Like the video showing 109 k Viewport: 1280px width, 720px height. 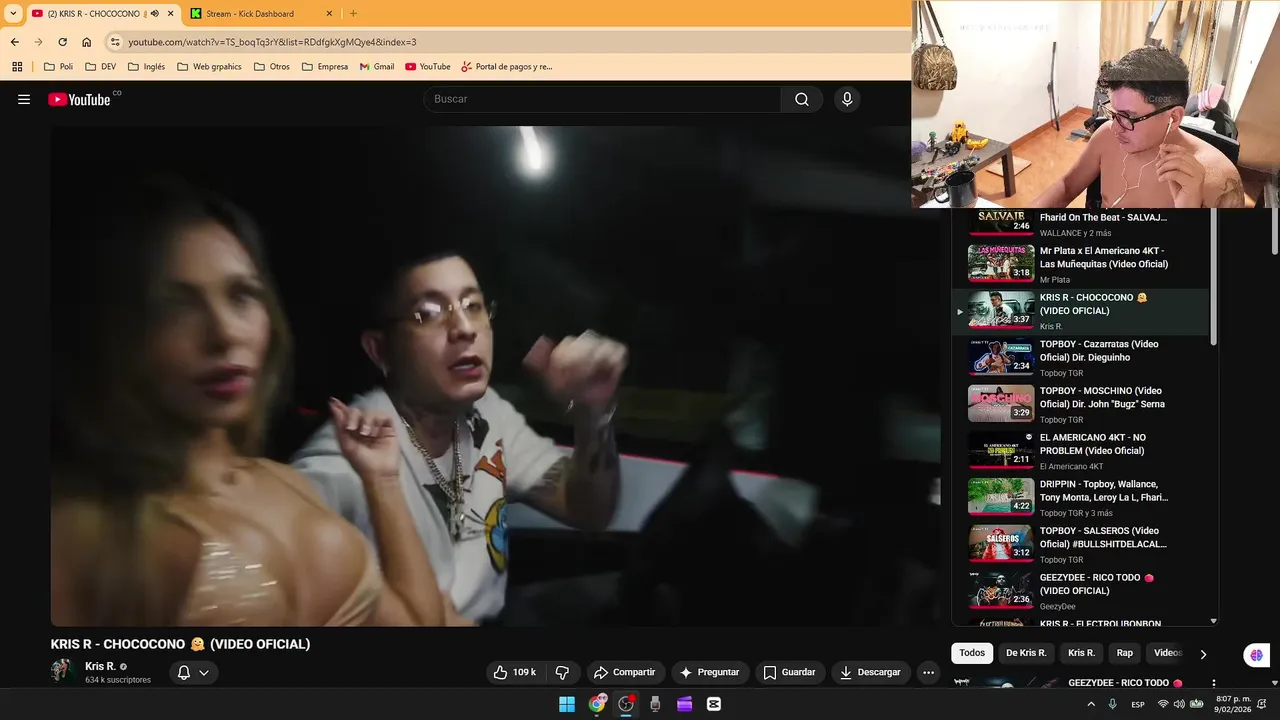click(516, 672)
